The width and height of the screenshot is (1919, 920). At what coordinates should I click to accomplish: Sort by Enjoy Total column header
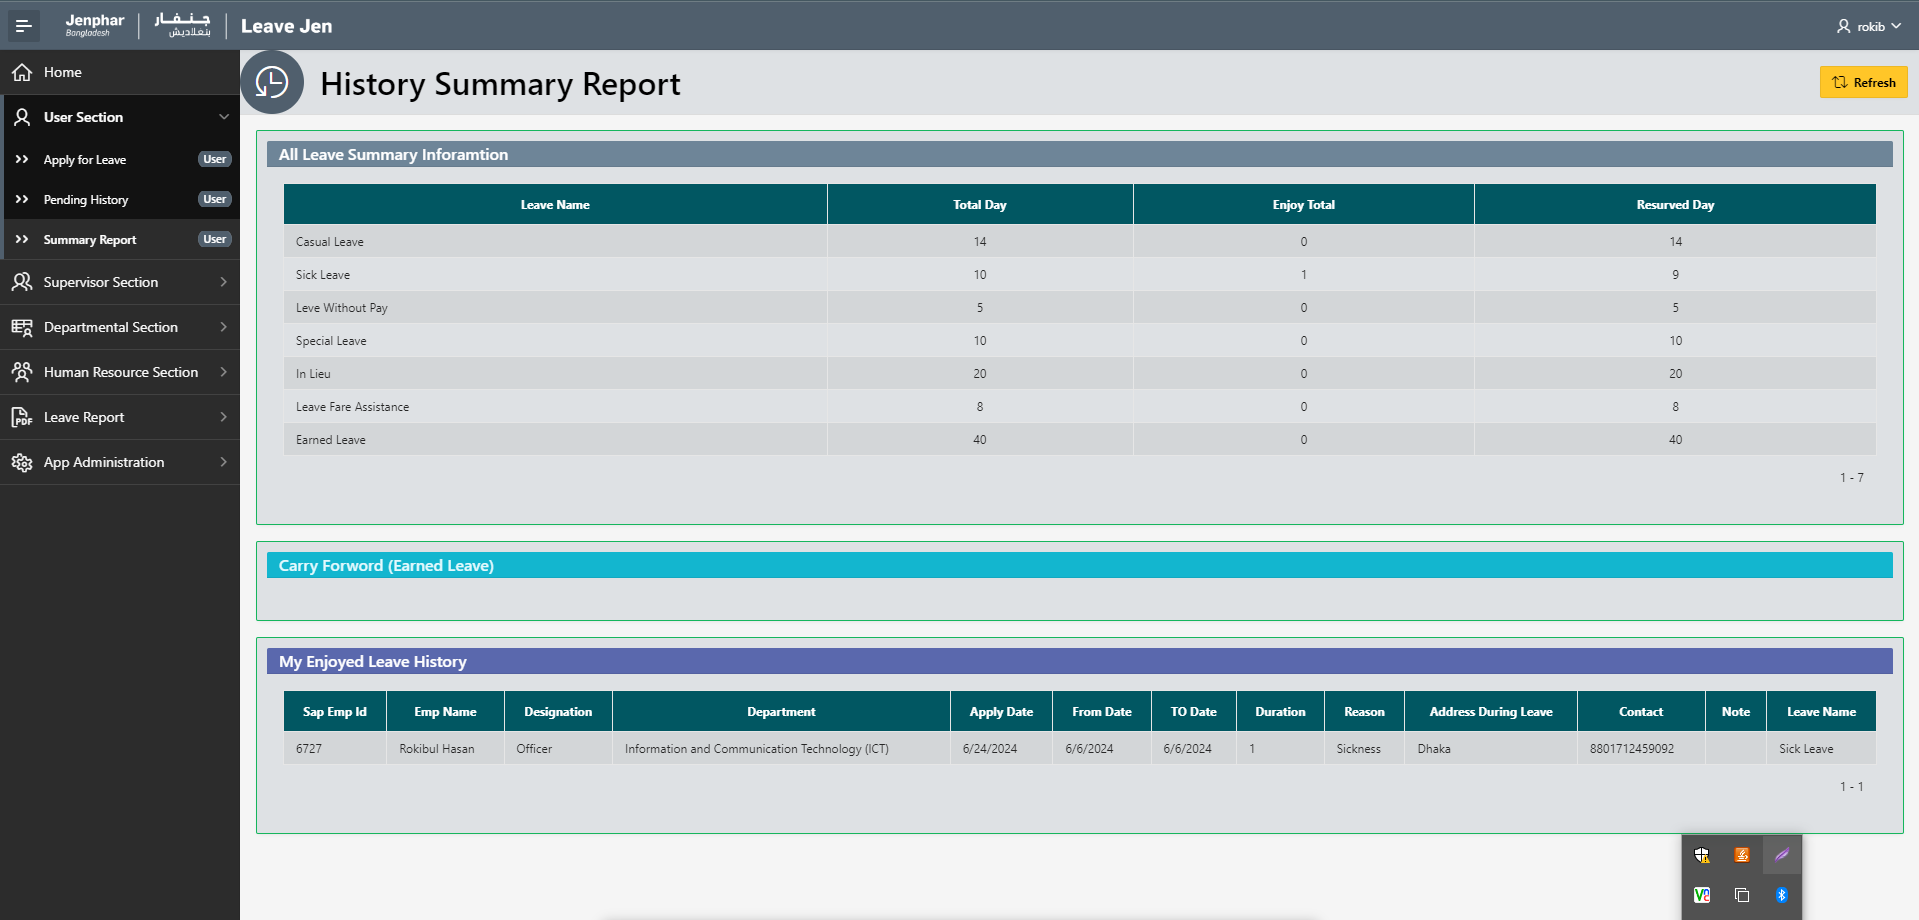click(1304, 205)
